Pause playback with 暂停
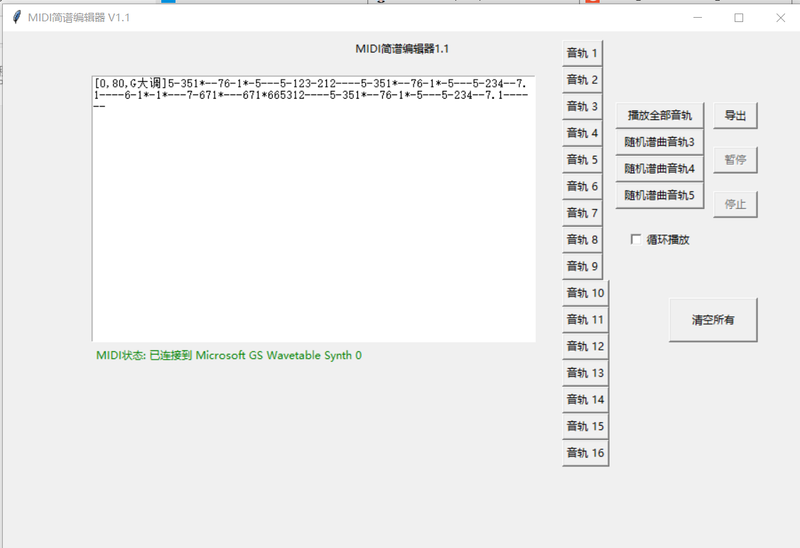 735,160
